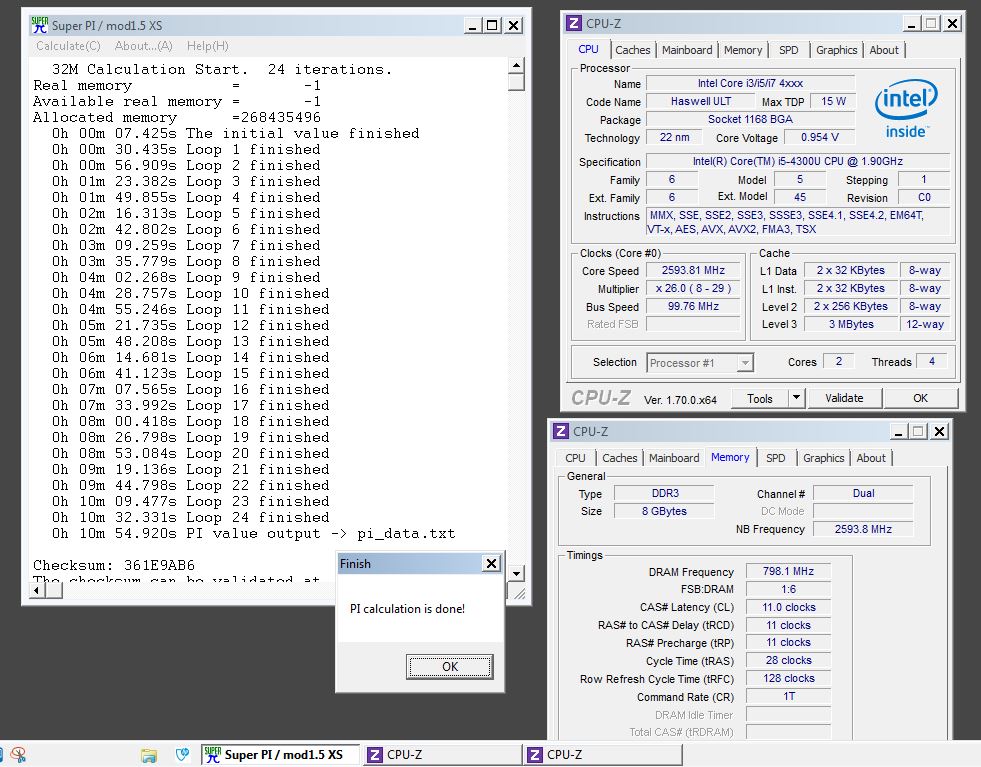
Task: Select the Graphics tab in top CPU-Z
Action: [x=836, y=50]
